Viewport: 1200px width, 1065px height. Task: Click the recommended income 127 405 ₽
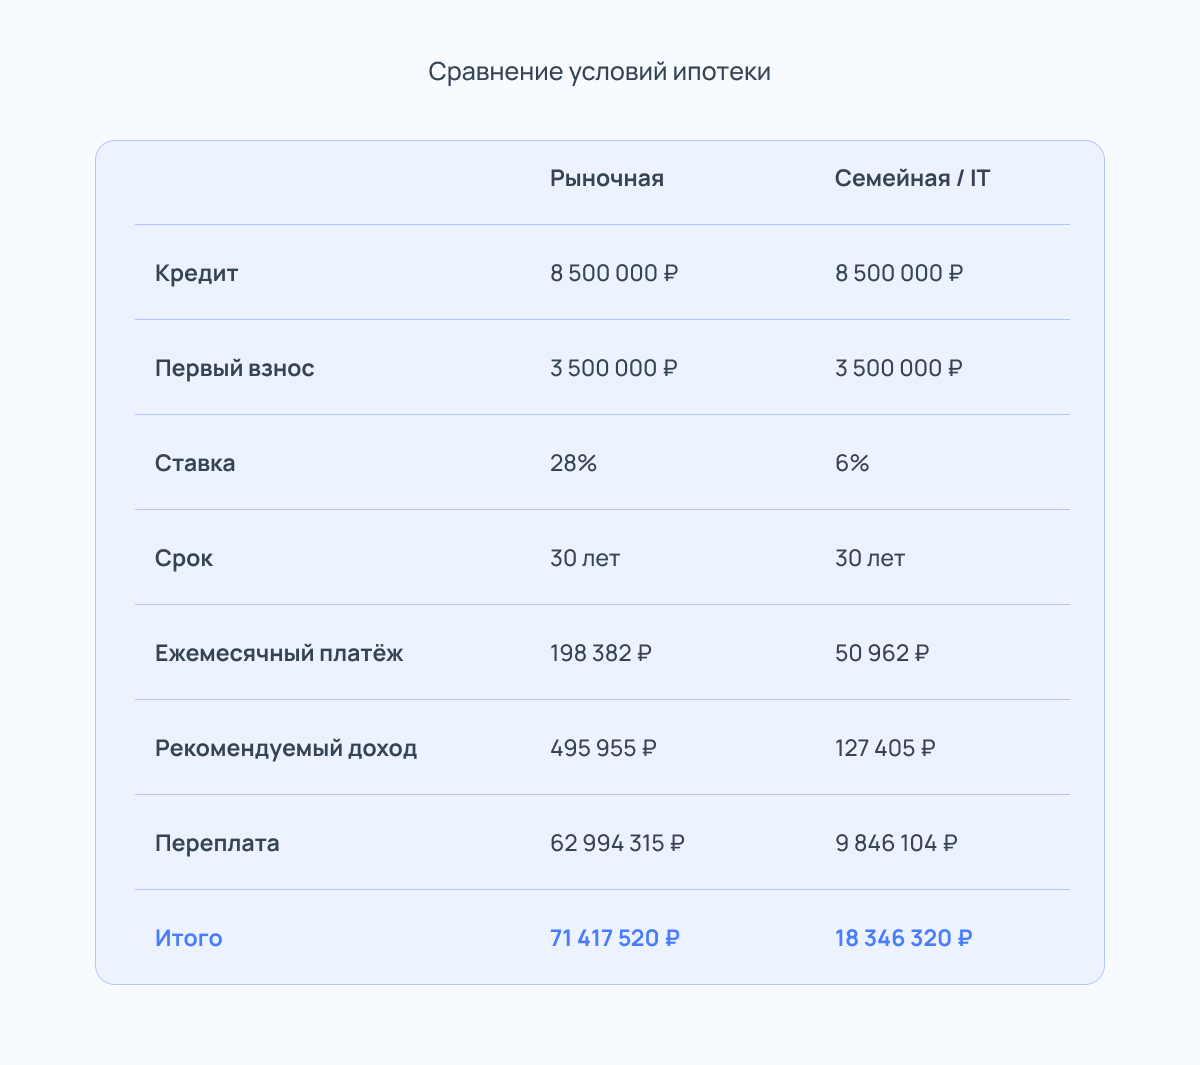coord(885,748)
